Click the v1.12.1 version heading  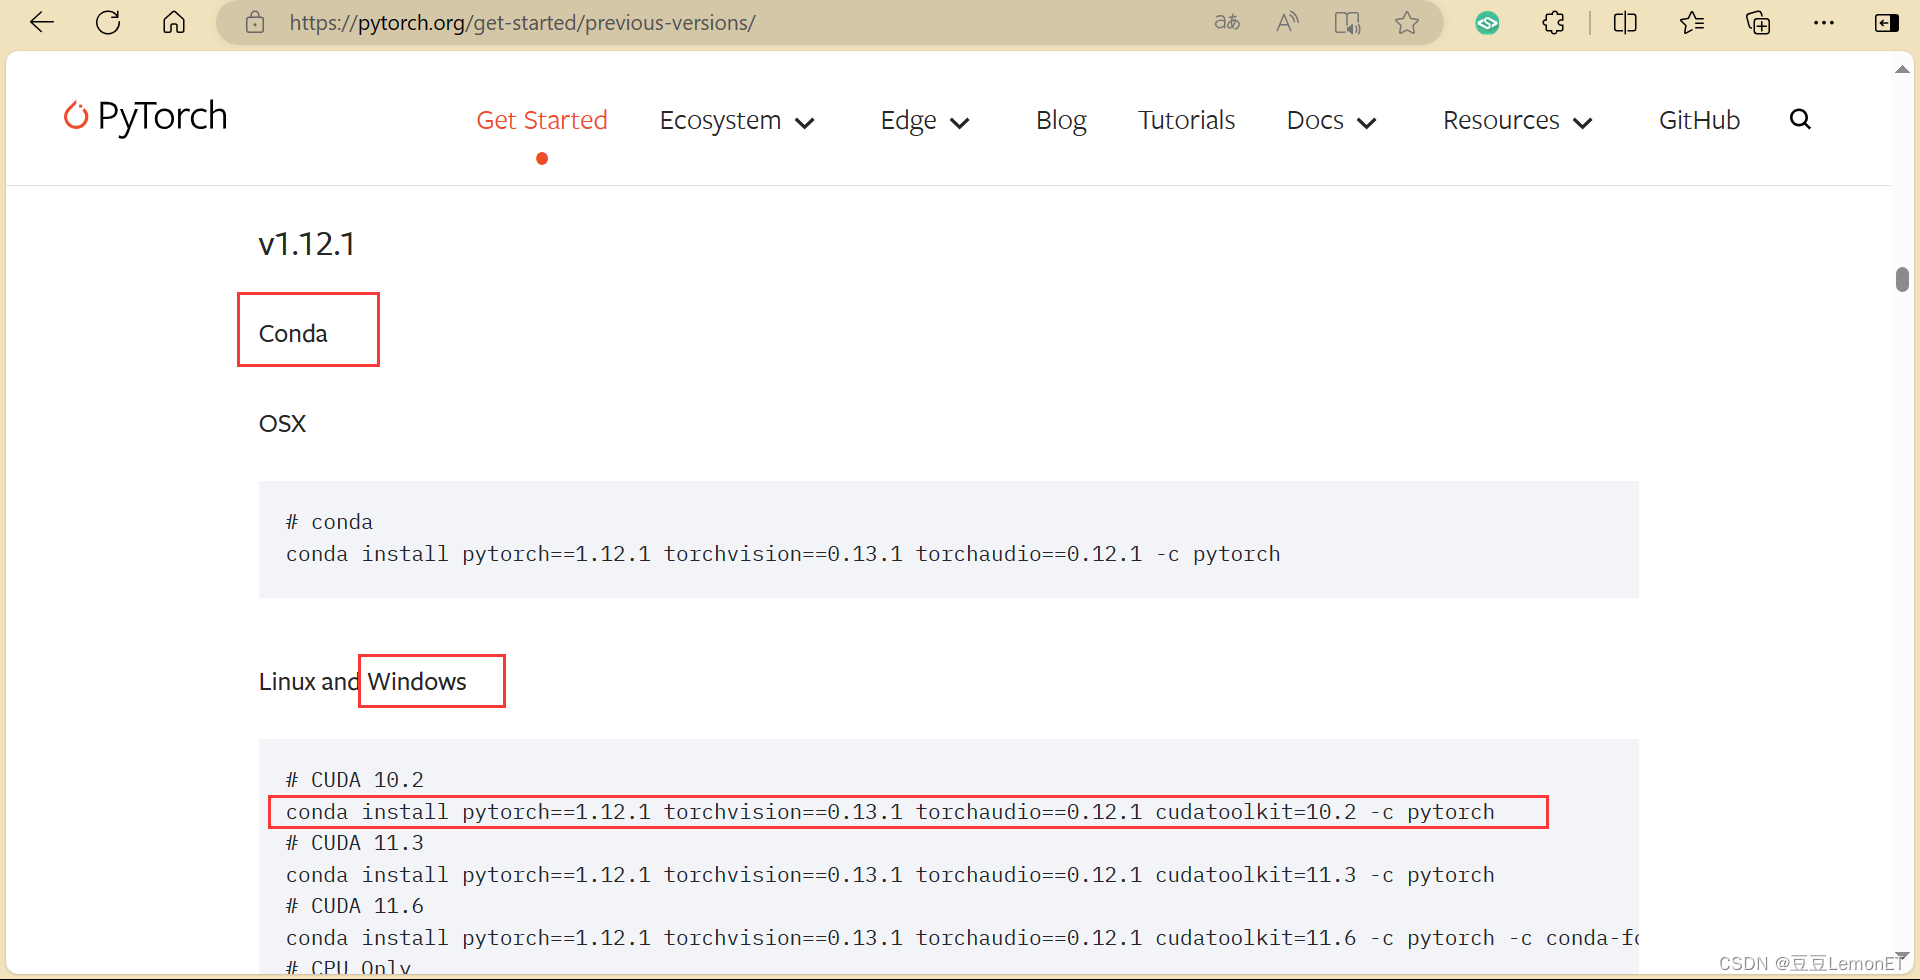307,244
